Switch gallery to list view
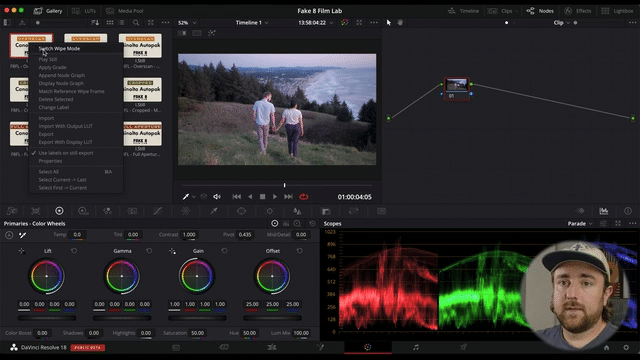640x360 pixels. coord(121,23)
